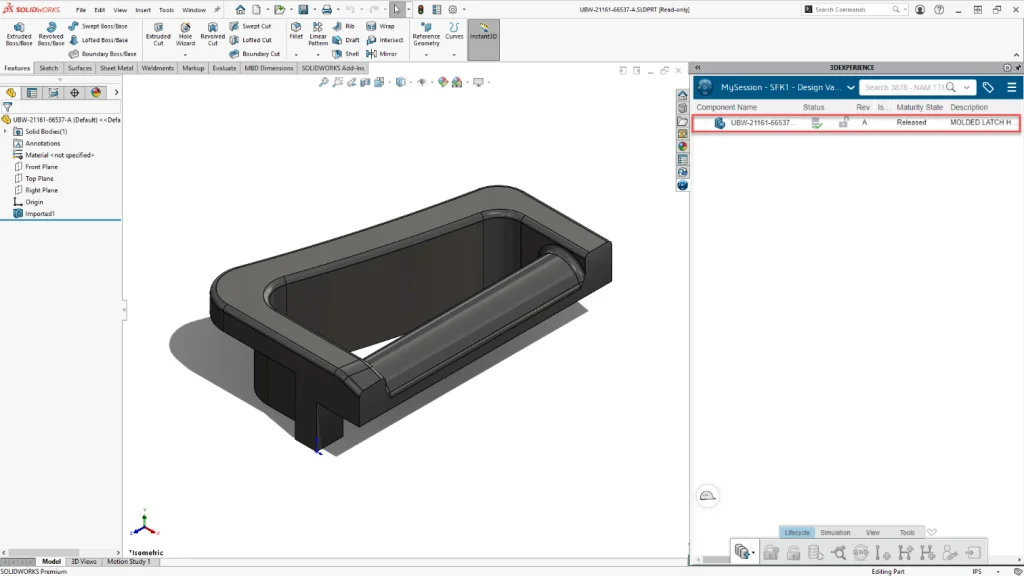Open the search options dropdown arrow
The image size is (1024, 576).
967,87
